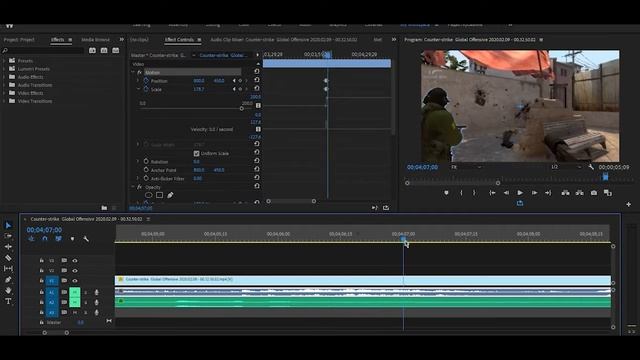Click the Export Frame camera icon

pos(594,193)
